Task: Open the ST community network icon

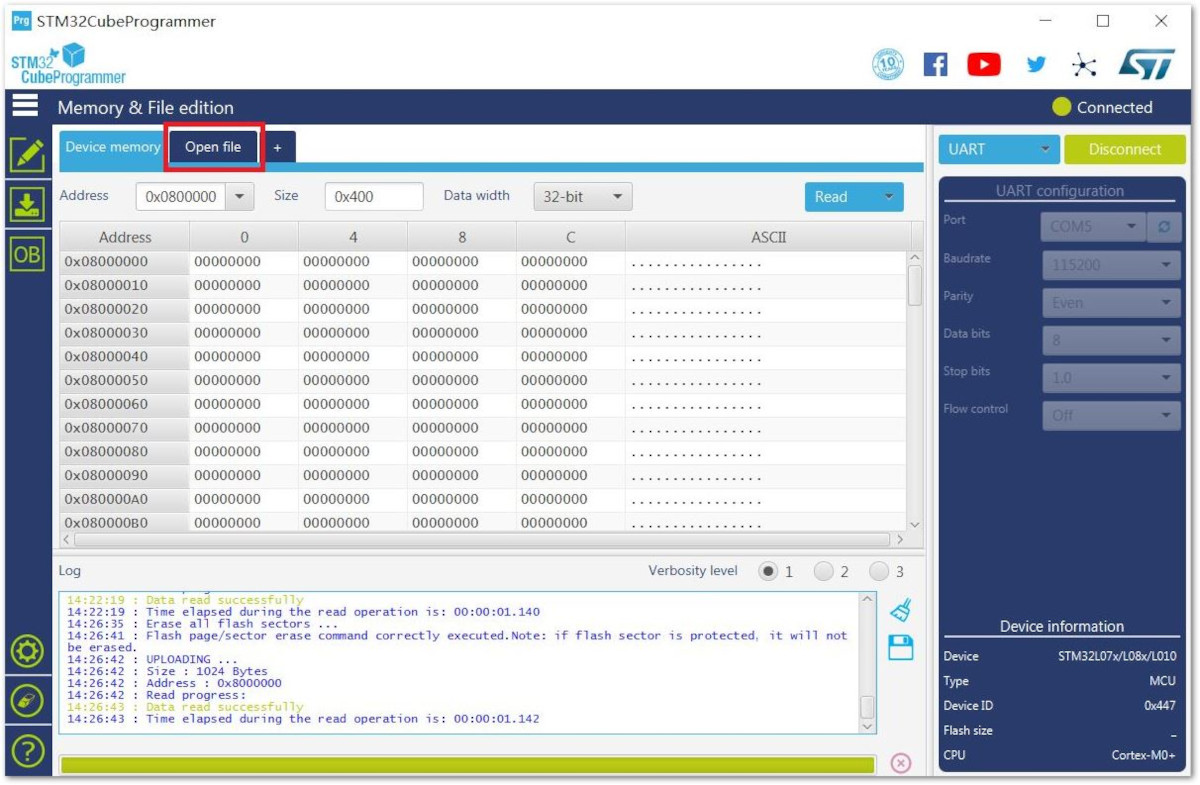Action: click(x=1084, y=66)
